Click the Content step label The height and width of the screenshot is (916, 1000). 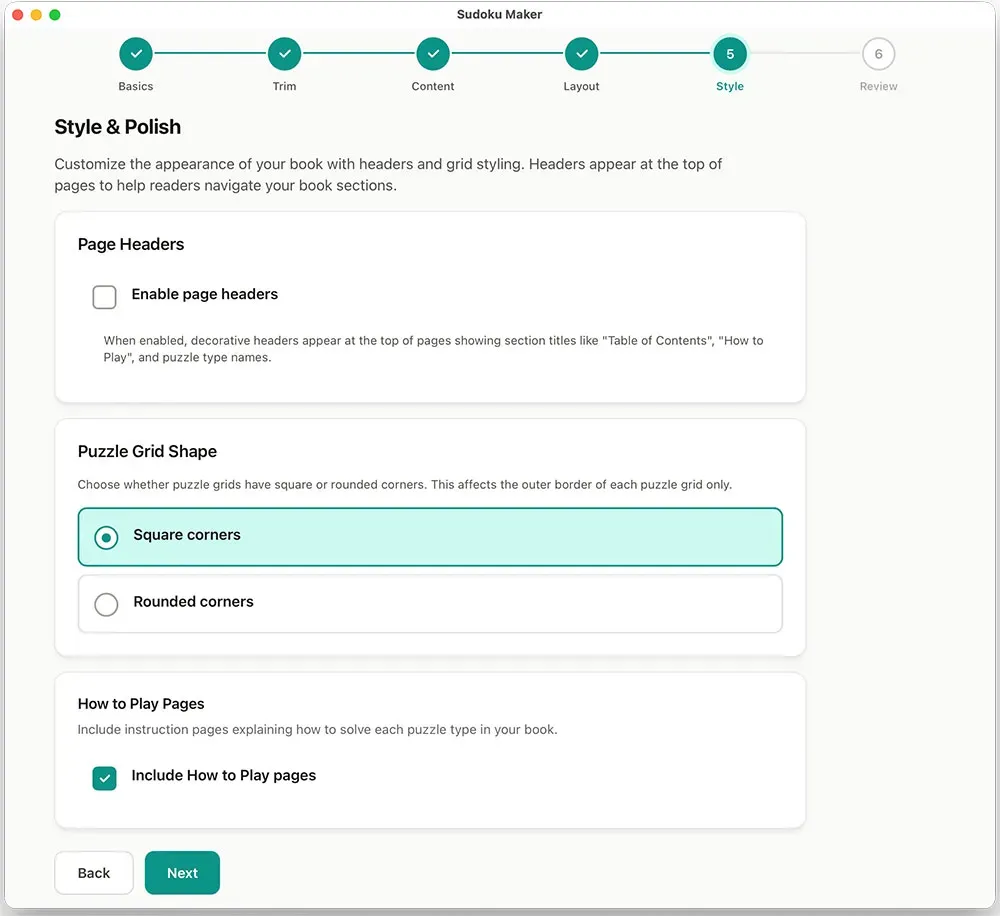(433, 86)
